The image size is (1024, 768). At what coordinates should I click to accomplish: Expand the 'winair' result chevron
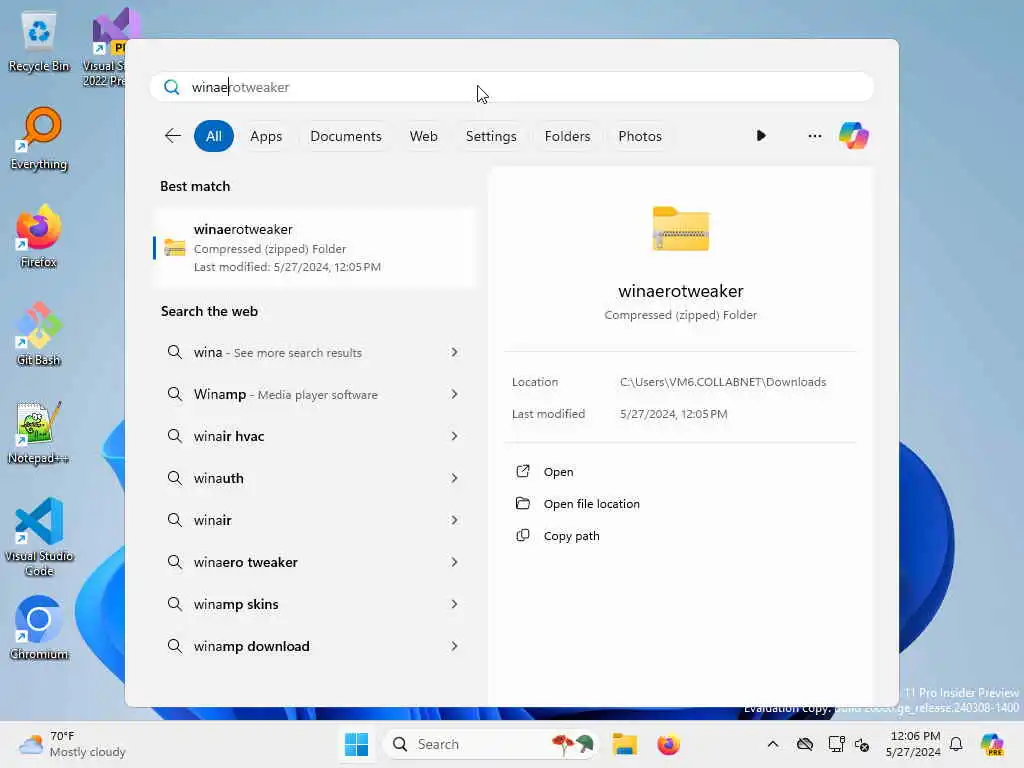point(454,520)
